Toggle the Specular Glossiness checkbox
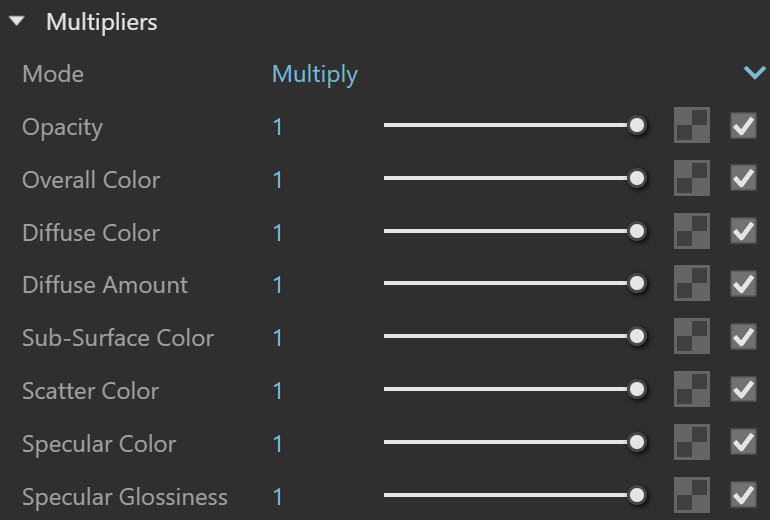The image size is (770, 520). (x=743, y=495)
